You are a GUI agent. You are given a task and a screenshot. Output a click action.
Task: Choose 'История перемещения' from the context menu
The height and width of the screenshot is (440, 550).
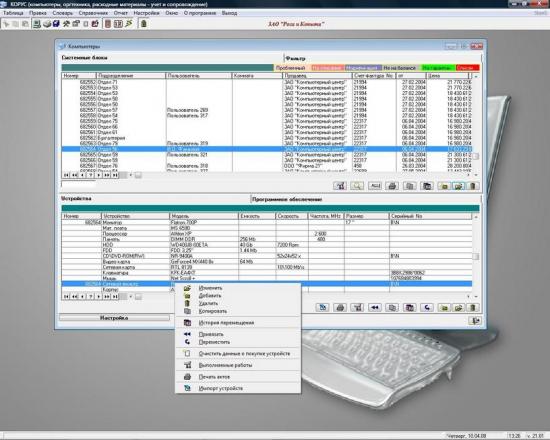pos(226,322)
